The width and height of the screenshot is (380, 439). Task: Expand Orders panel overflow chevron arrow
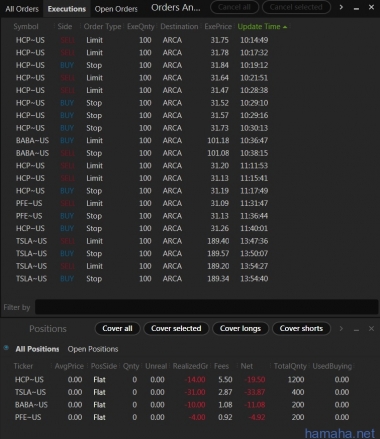click(x=341, y=7)
